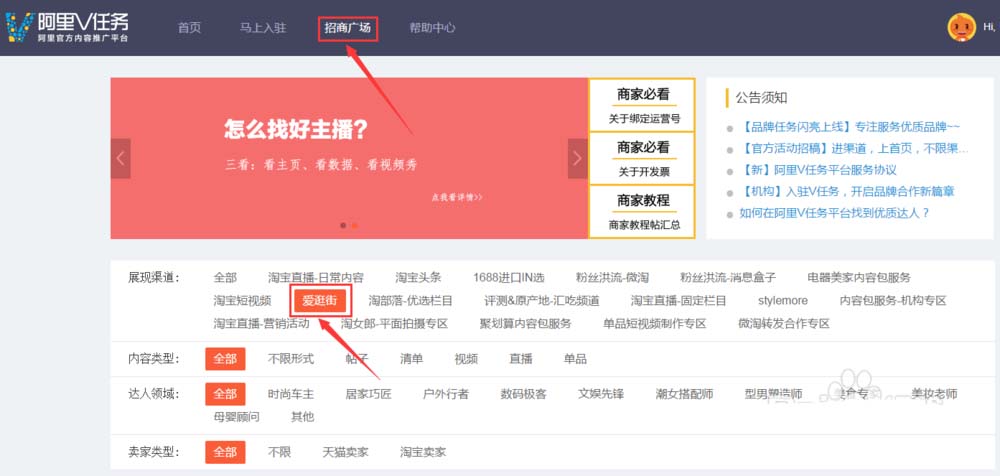Filter channel by 淘宝短视频
The image size is (1000, 476).
tap(242, 301)
